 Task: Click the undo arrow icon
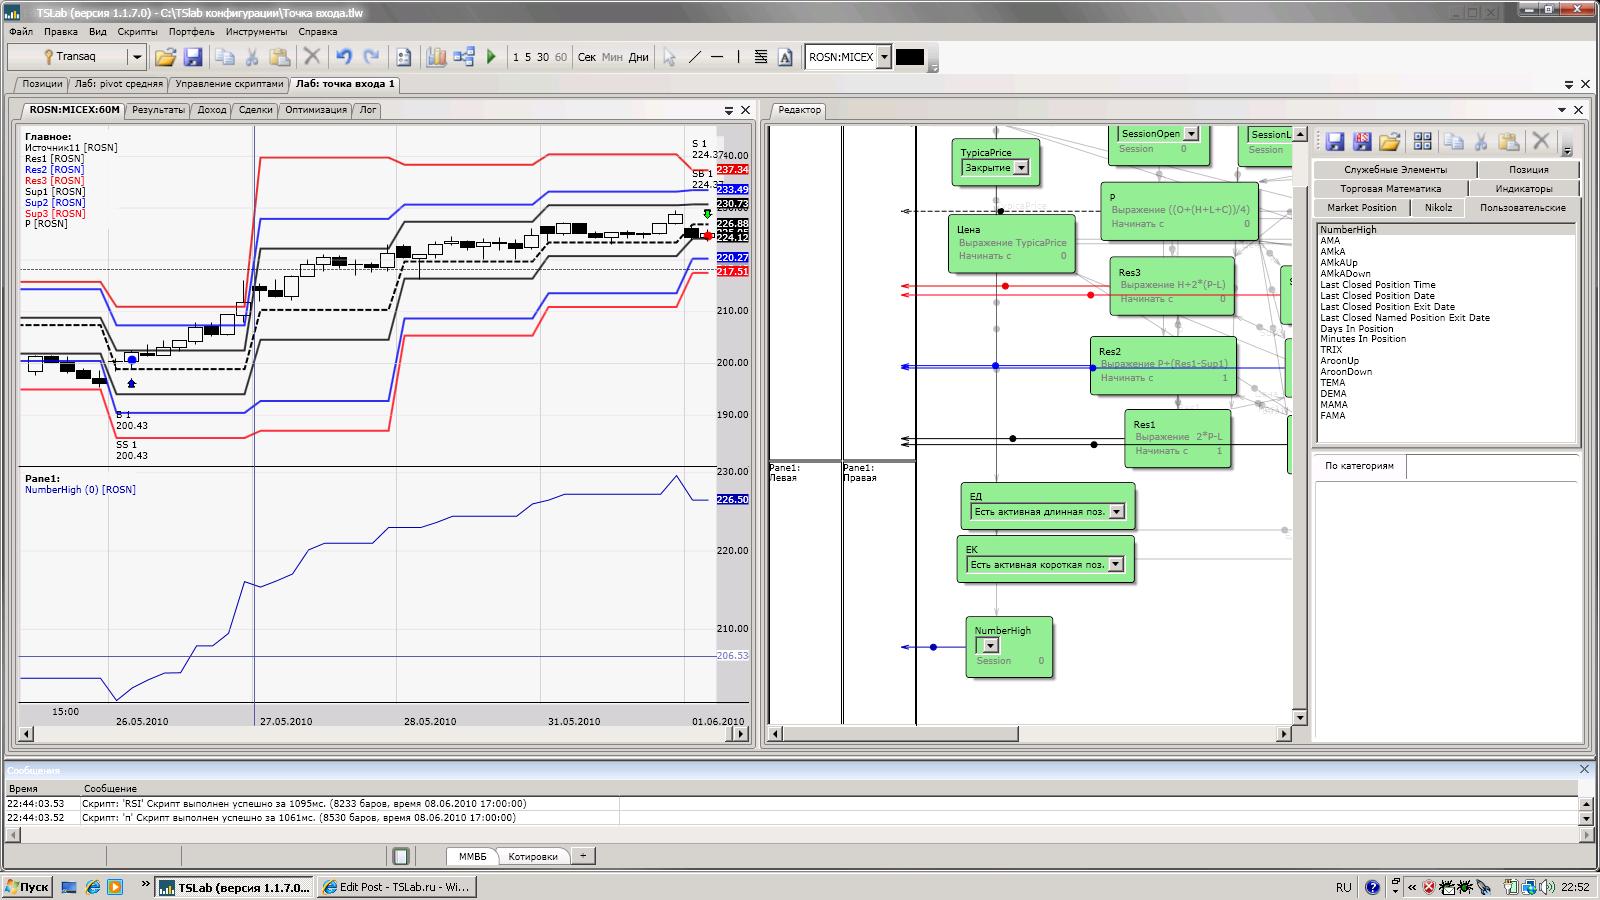click(x=343, y=57)
